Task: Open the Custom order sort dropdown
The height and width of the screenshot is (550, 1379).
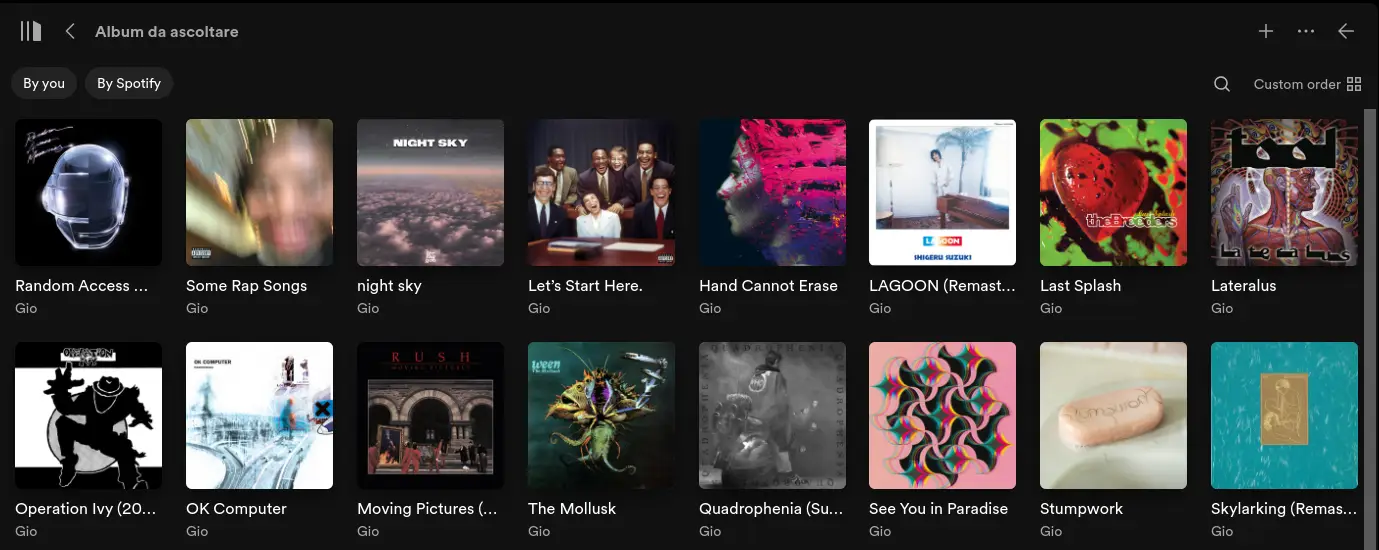Action: (1297, 84)
